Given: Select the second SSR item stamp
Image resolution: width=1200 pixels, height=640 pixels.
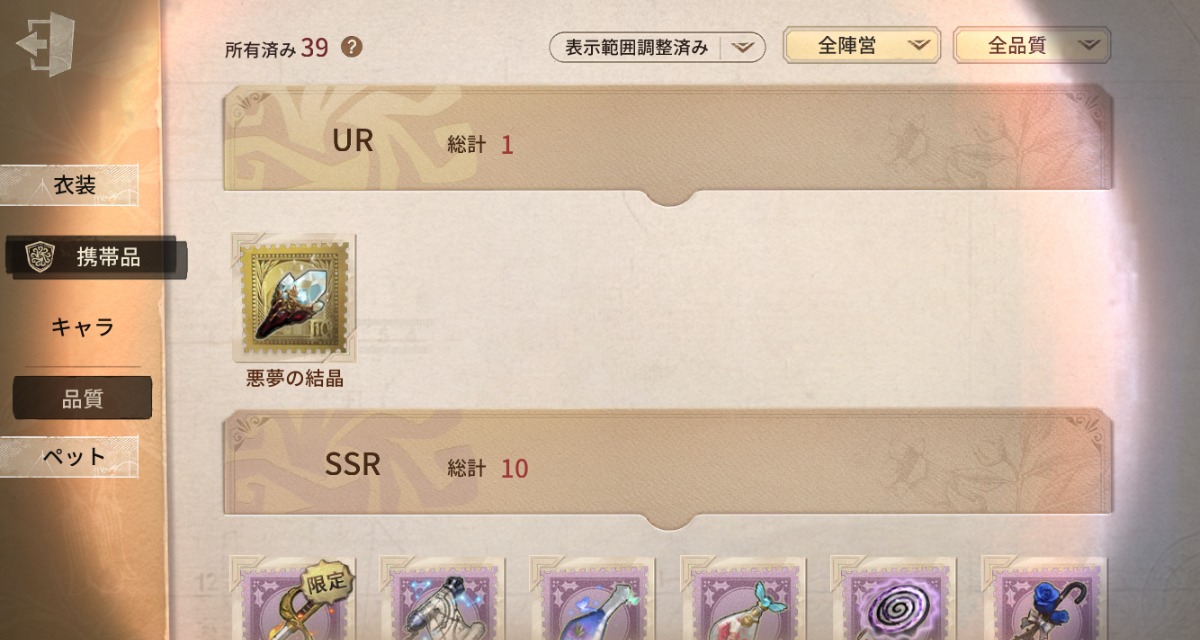Looking at the screenshot, I should pyautogui.click(x=442, y=599).
